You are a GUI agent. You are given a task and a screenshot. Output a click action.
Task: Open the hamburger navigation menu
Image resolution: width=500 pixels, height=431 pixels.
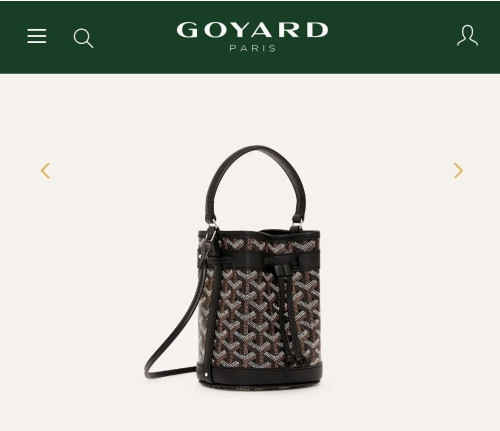coord(37,36)
